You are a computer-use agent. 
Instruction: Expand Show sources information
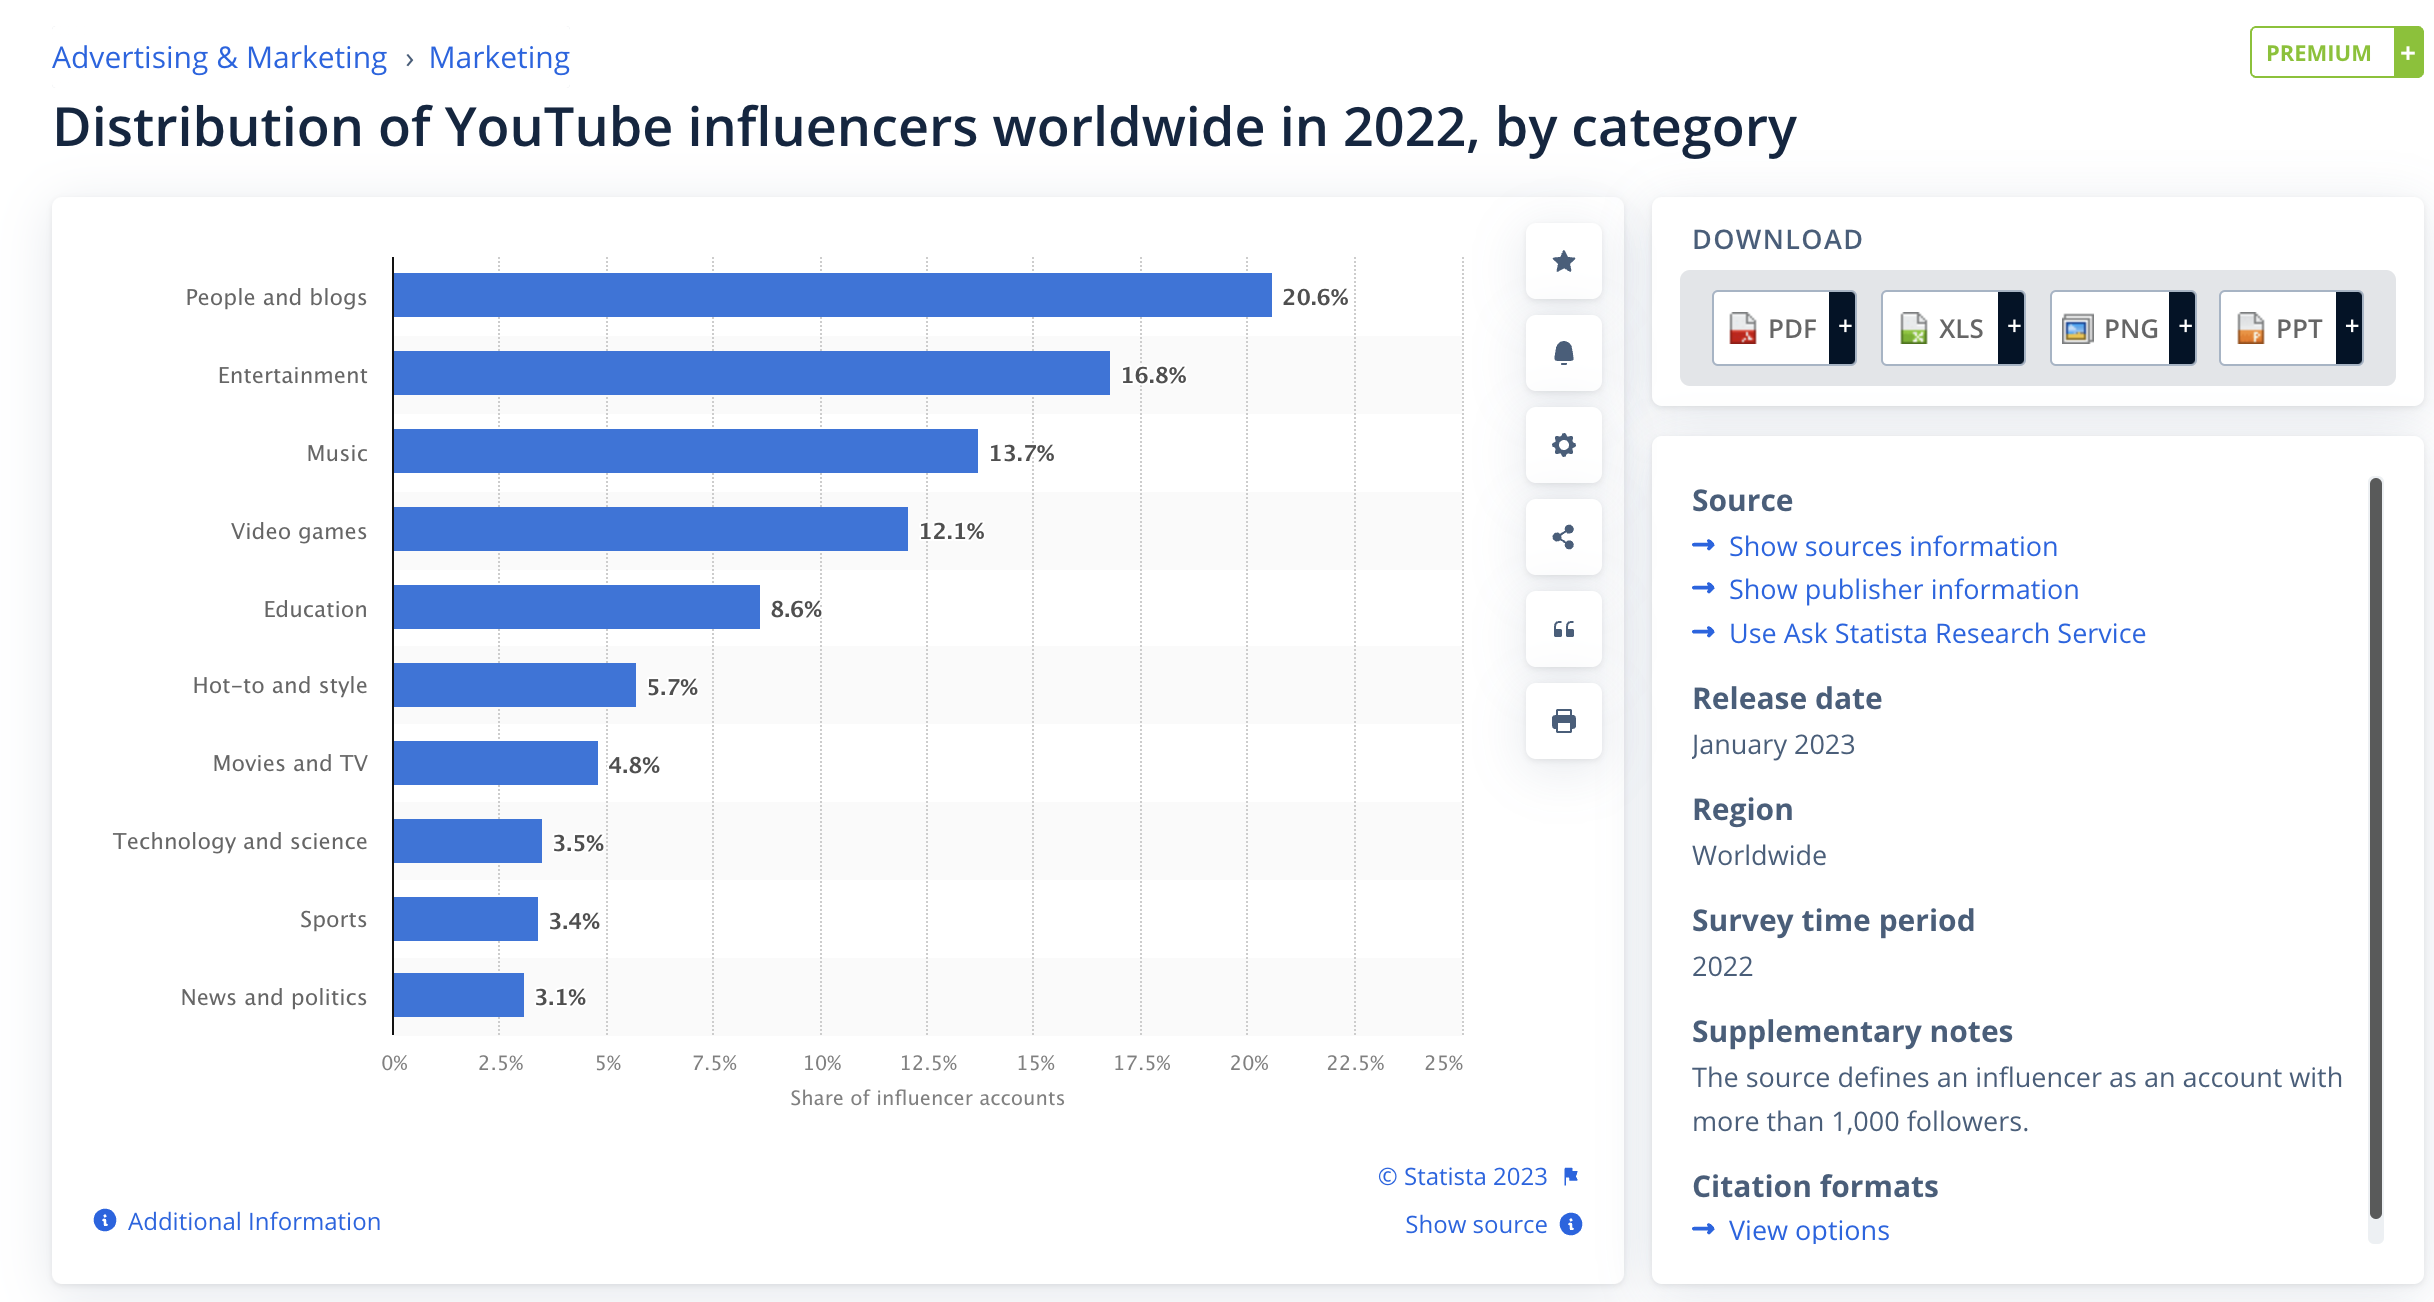click(1892, 546)
